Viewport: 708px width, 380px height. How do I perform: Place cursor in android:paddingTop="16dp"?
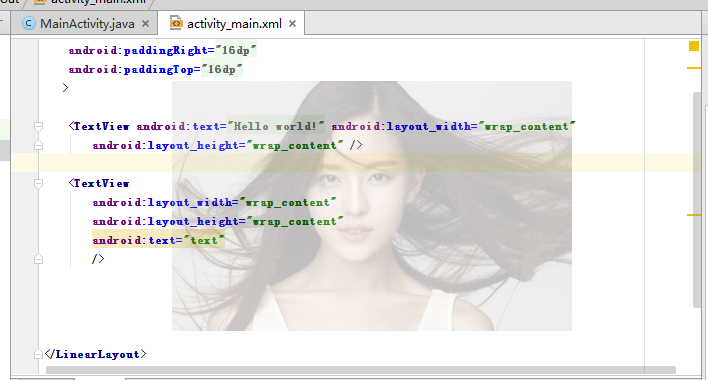(x=155, y=70)
